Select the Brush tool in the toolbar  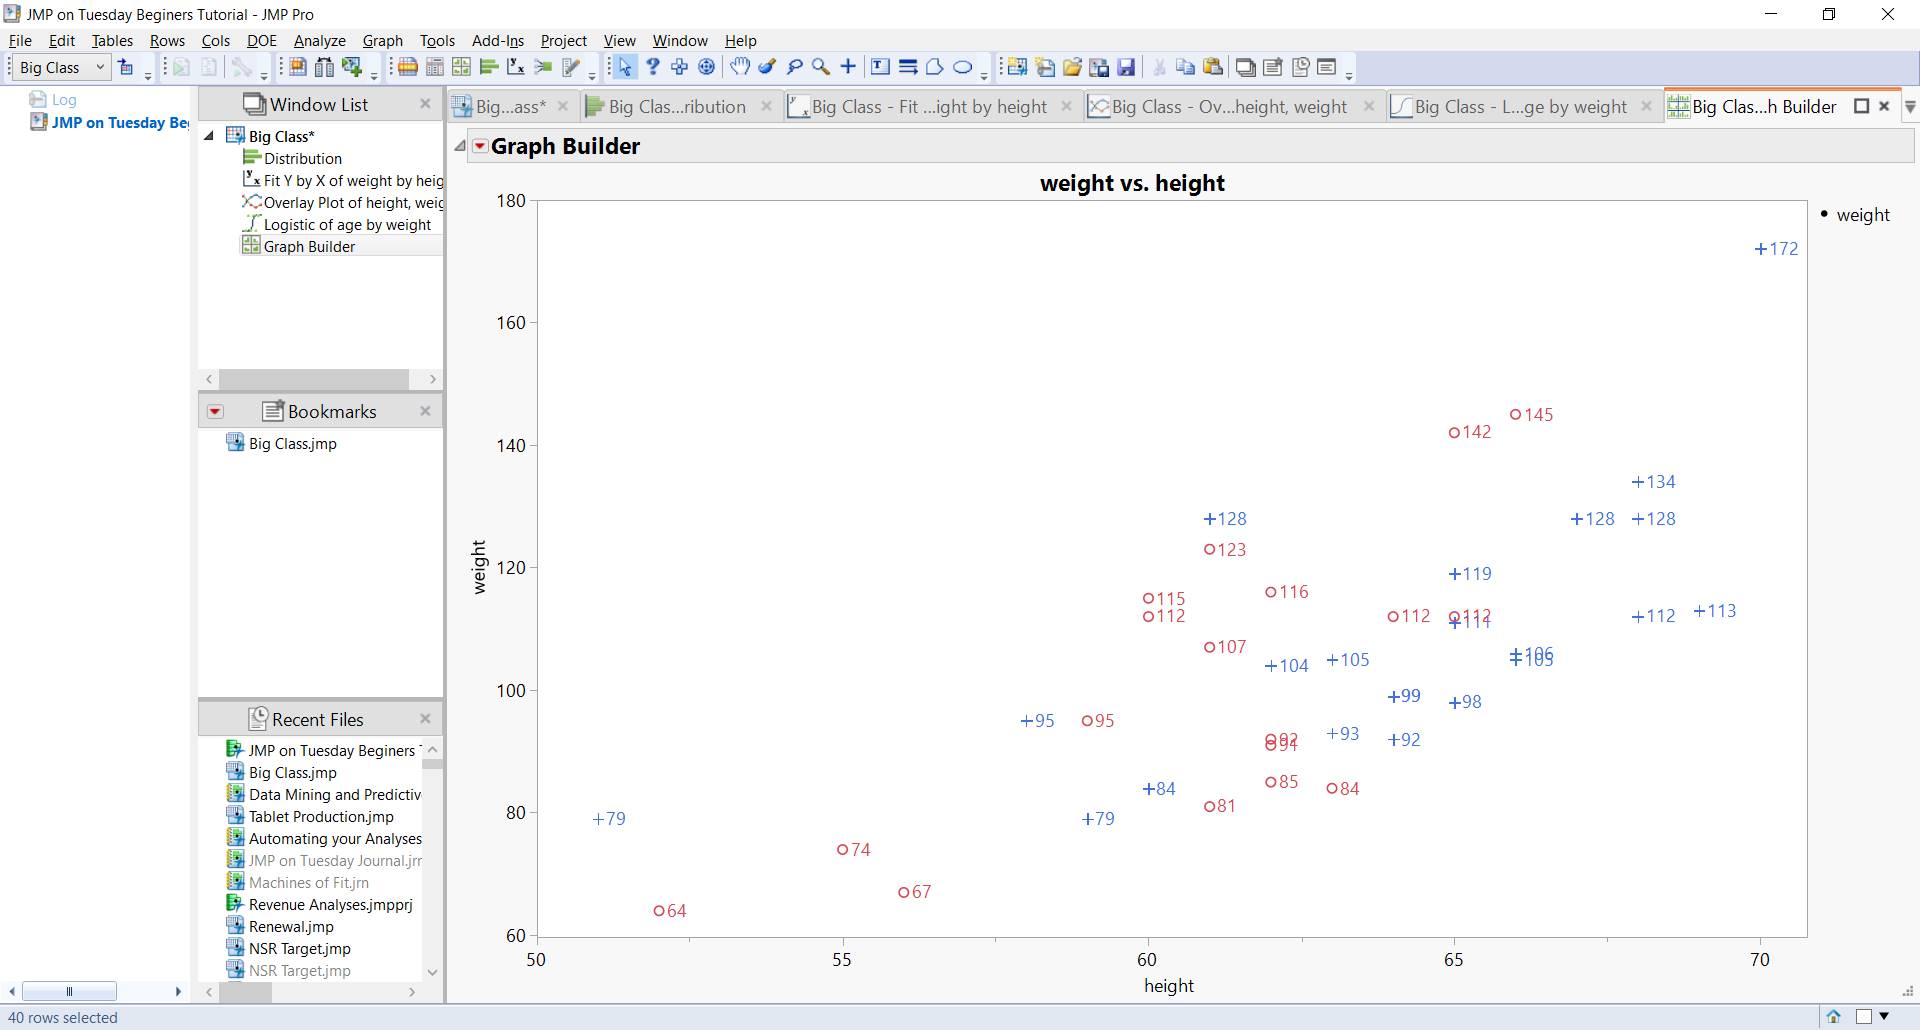point(767,66)
